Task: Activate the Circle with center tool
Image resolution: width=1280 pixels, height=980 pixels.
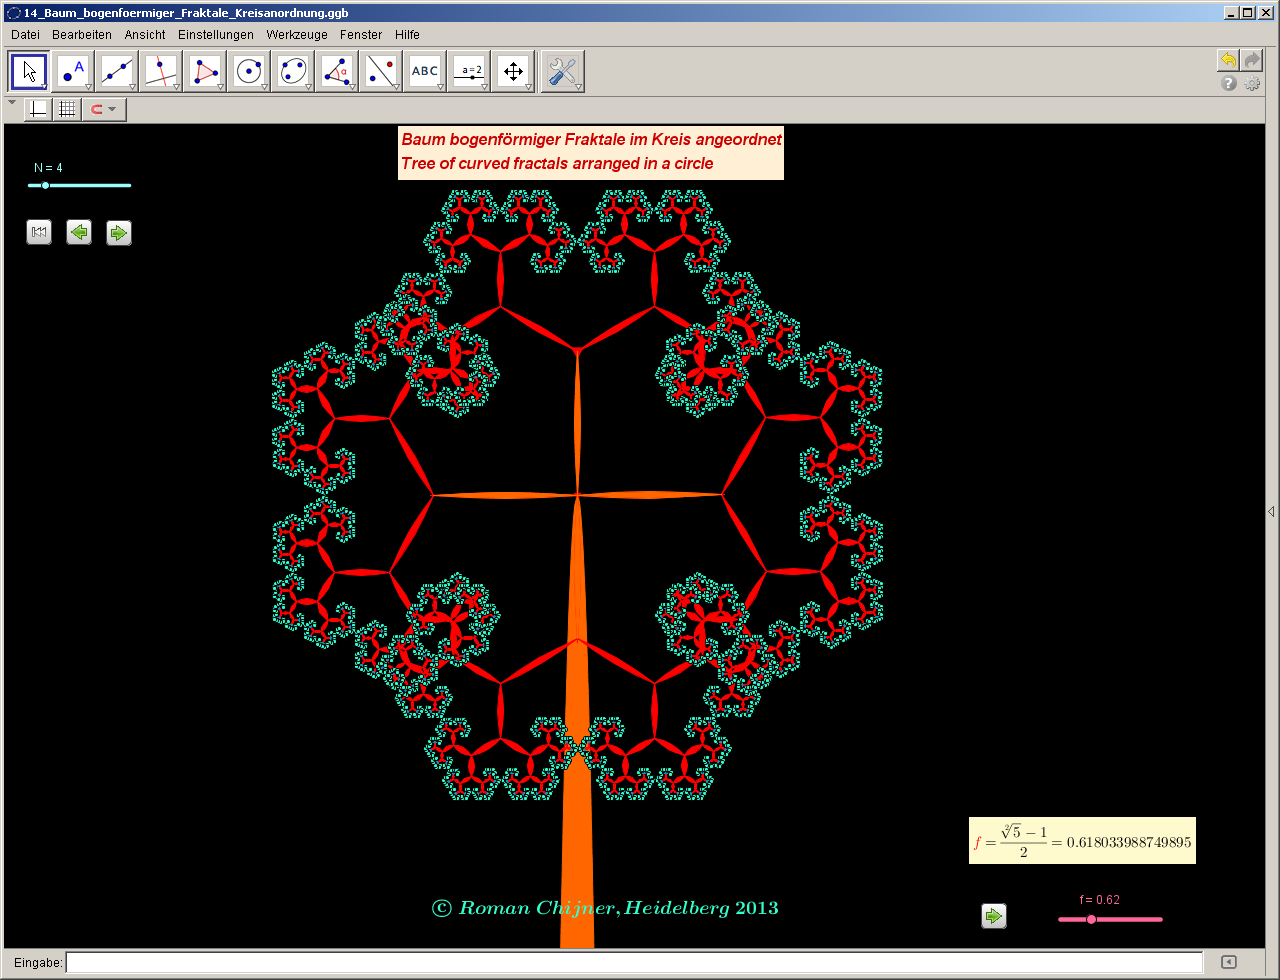Action: click(x=249, y=72)
